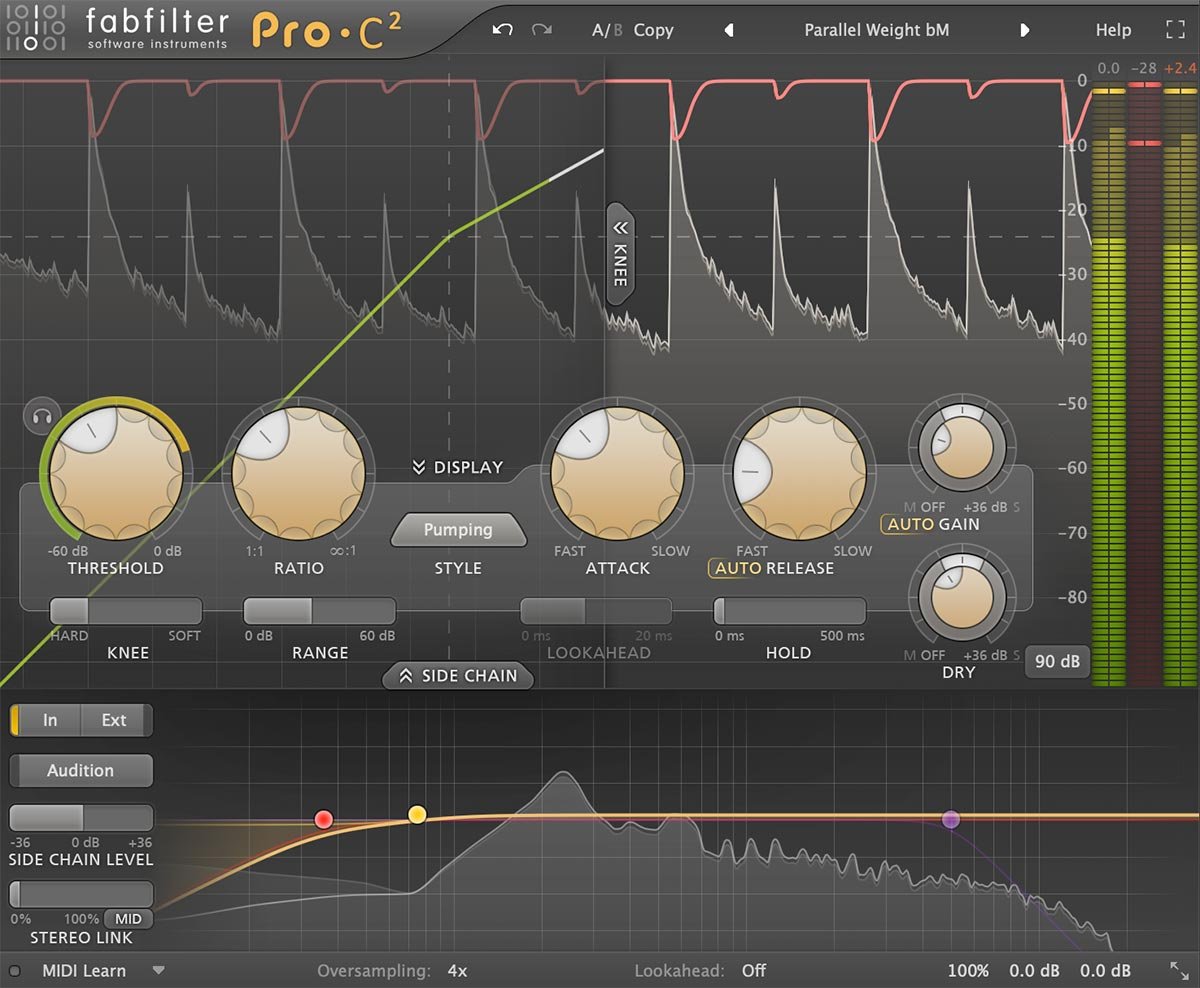
Task: Open the Help menu
Action: (1113, 30)
